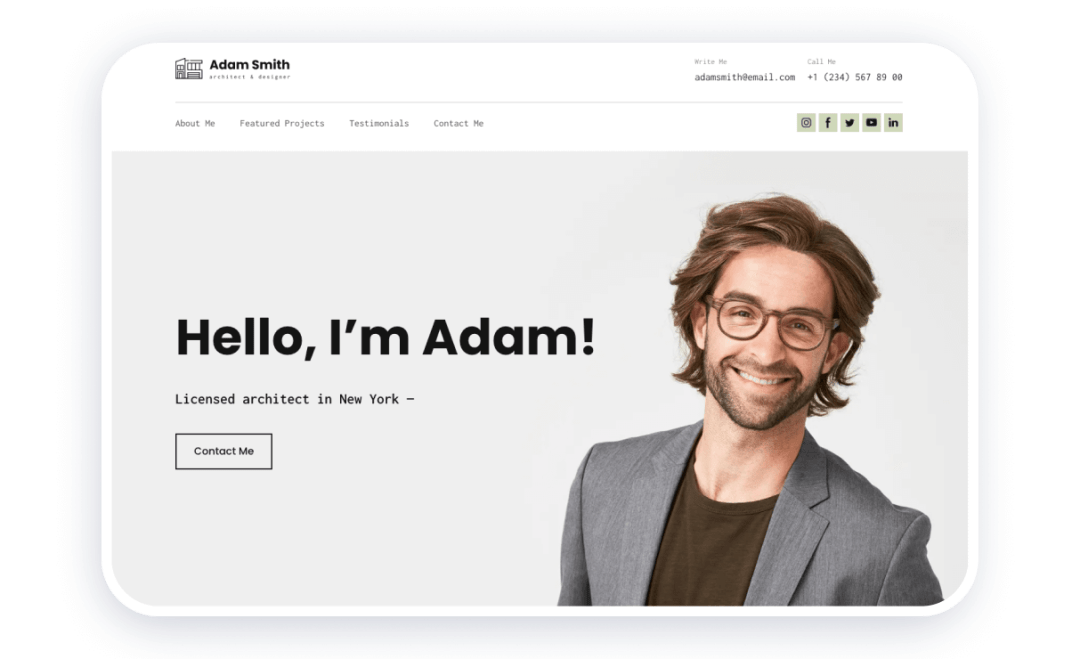
Task: Open Contact Me from the navigation menu
Action: coord(458,123)
